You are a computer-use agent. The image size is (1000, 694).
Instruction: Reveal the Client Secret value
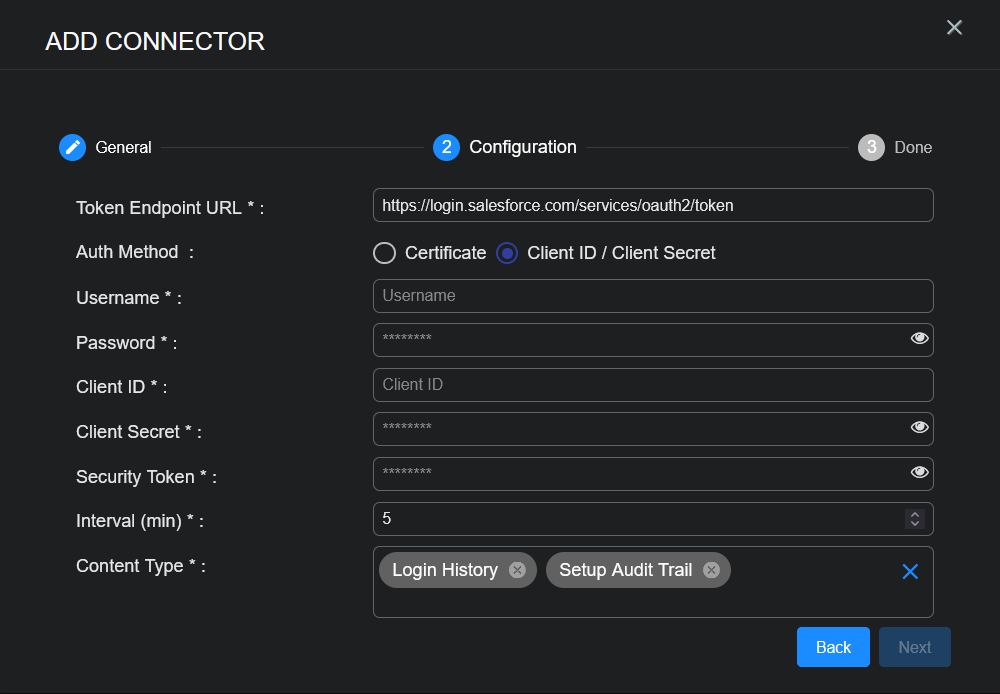coord(919,428)
